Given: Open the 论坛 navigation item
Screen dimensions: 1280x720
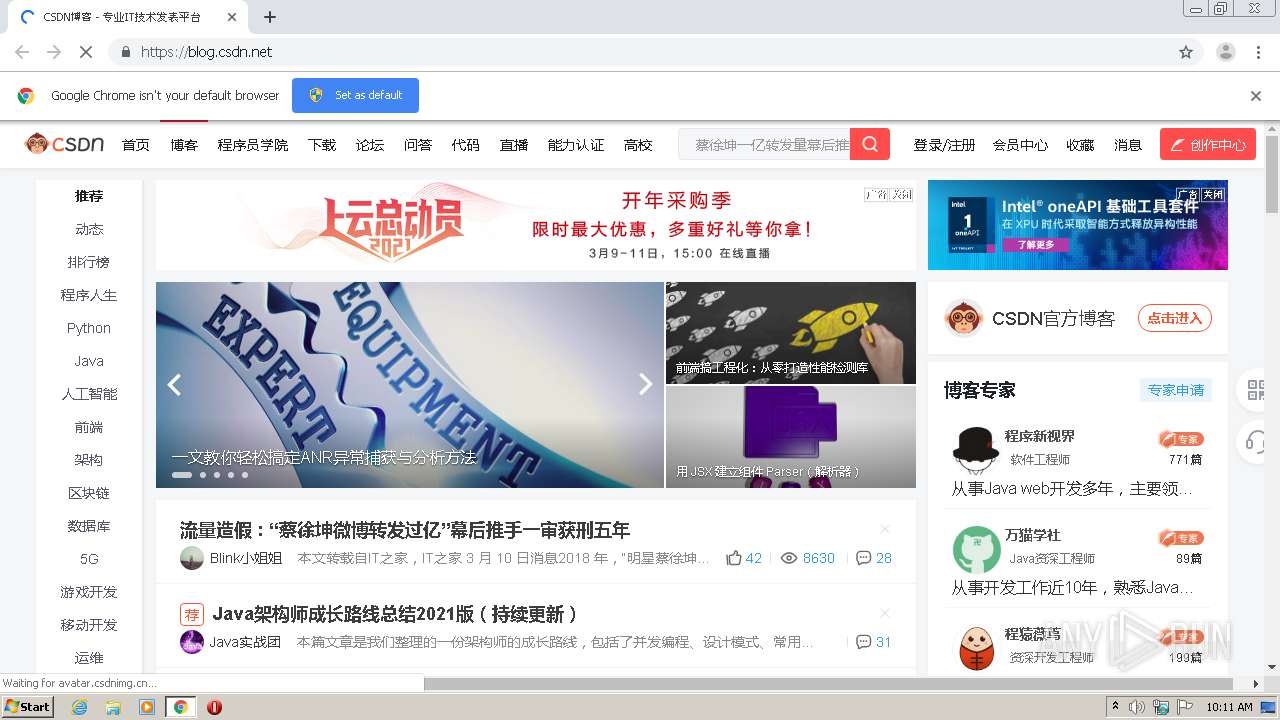Looking at the screenshot, I should 370,145.
